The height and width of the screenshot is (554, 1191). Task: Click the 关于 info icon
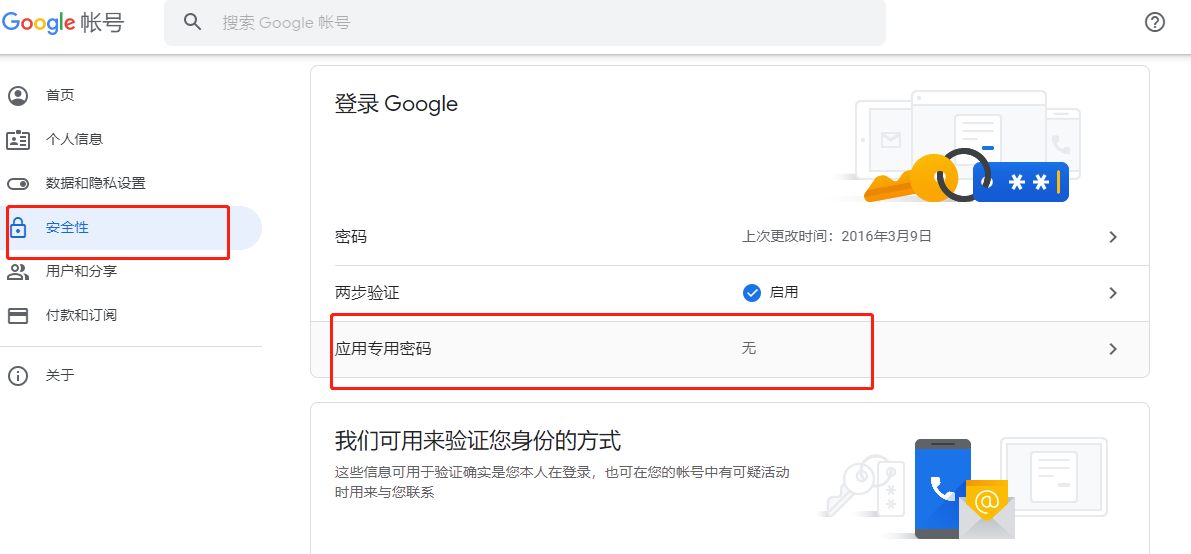(x=17, y=375)
